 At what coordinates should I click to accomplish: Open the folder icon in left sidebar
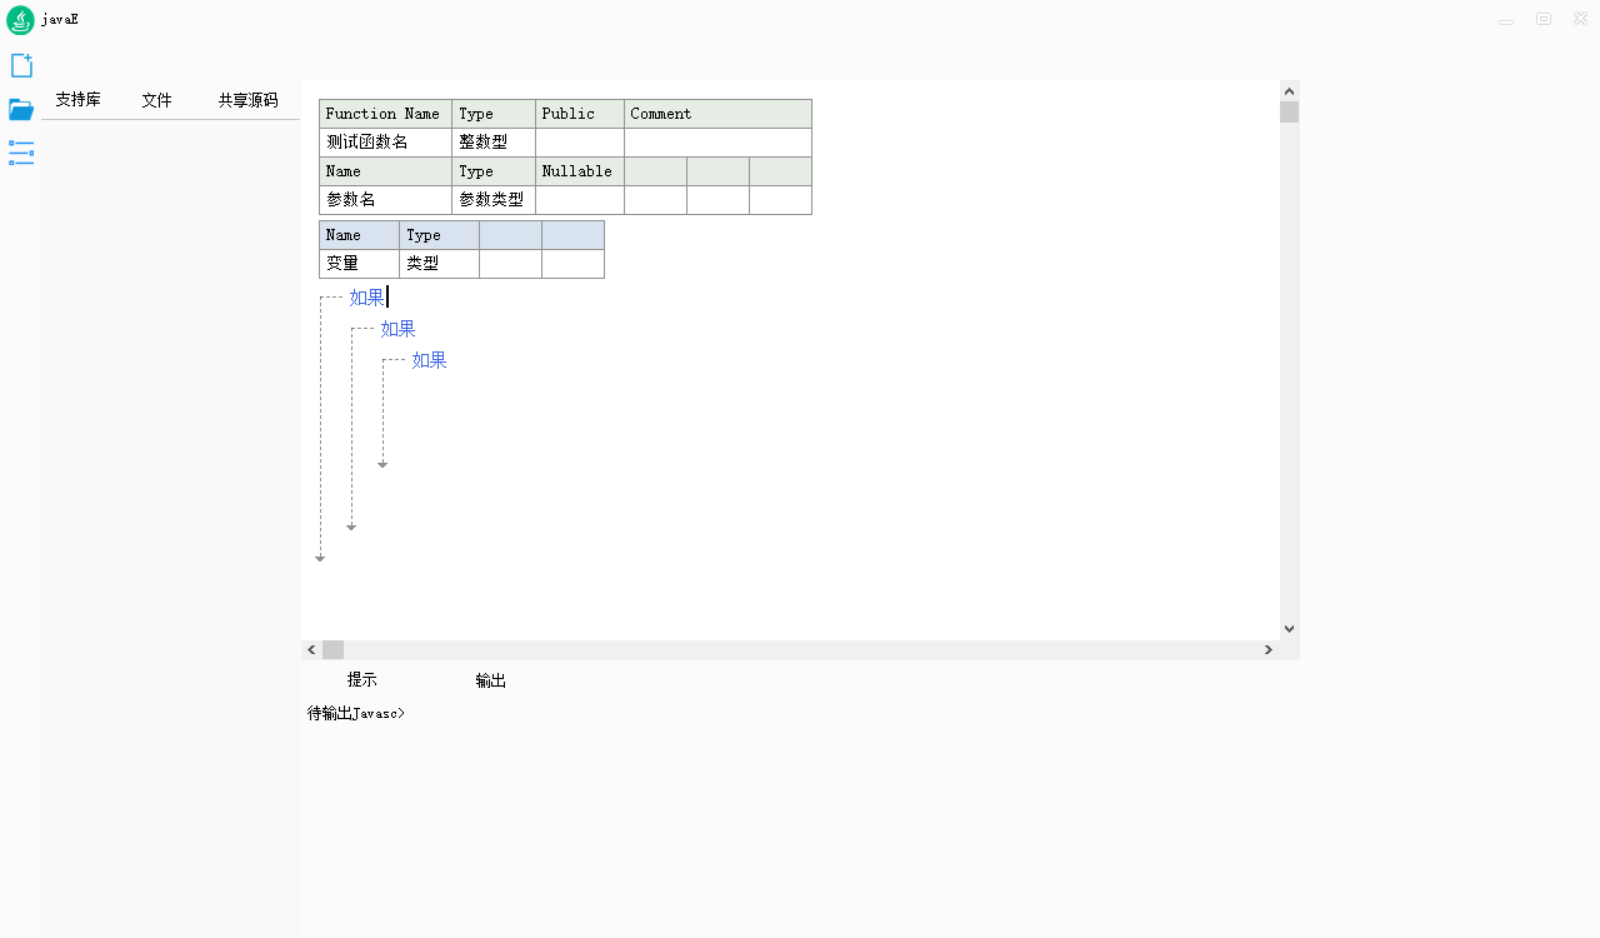pyautogui.click(x=21, y=110)
